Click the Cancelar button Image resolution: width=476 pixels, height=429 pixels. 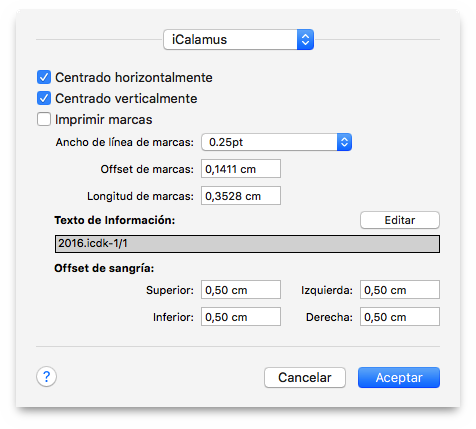tap(305, 378)
